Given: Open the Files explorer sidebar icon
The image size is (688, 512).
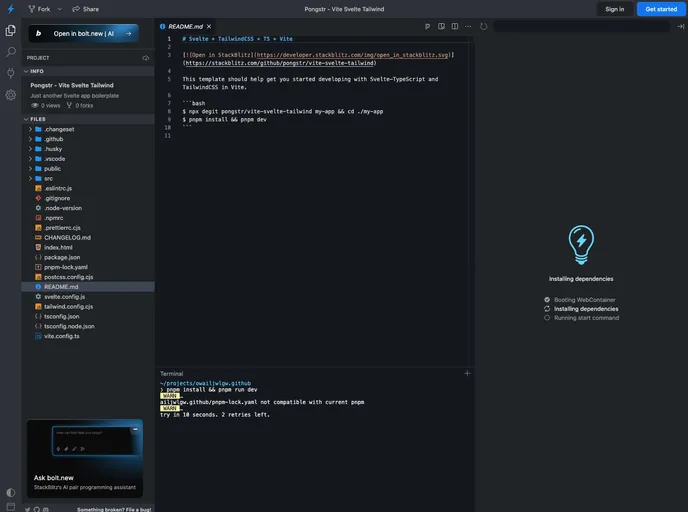Looking at the screenshot, I should point(11,30).
